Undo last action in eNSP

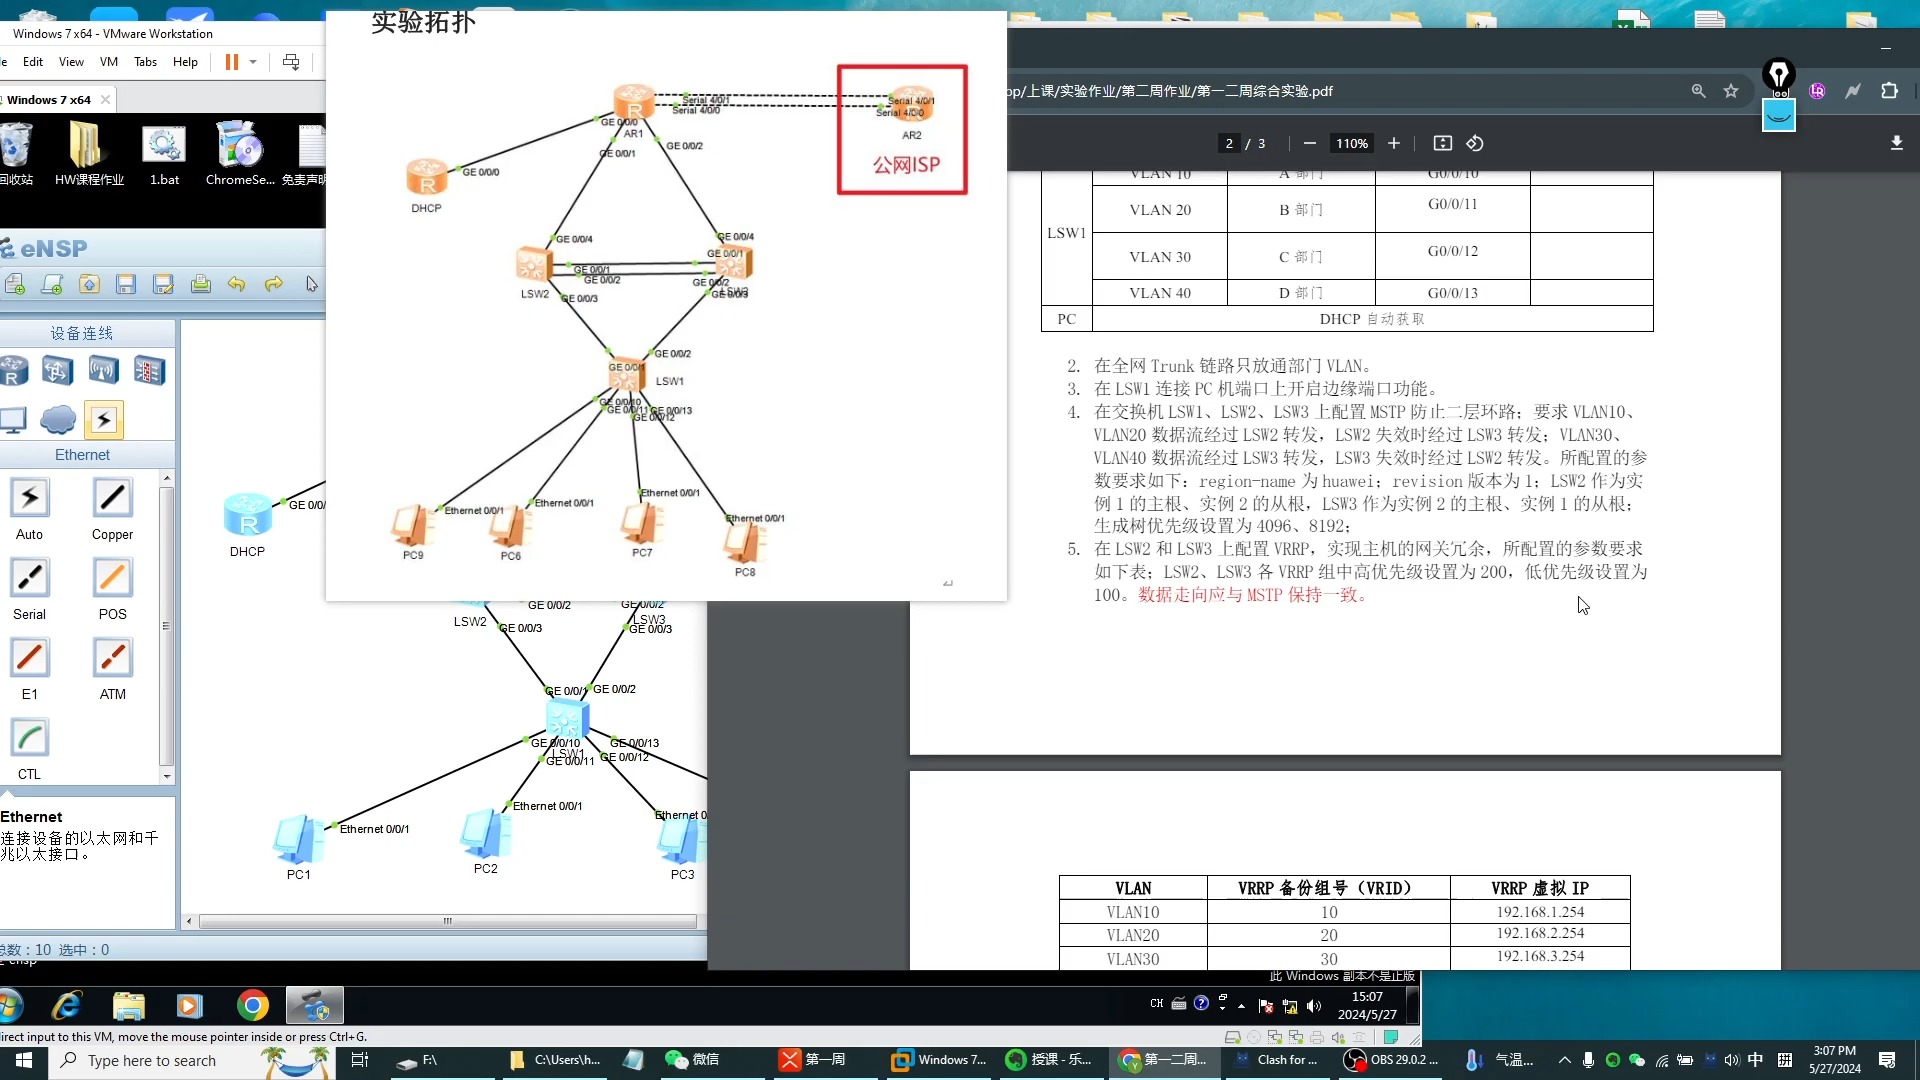(x=236, y=285)
